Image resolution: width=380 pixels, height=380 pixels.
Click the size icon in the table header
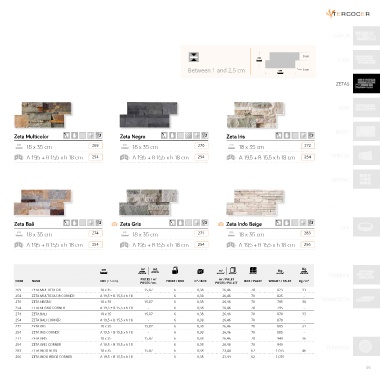pos(104,271)
